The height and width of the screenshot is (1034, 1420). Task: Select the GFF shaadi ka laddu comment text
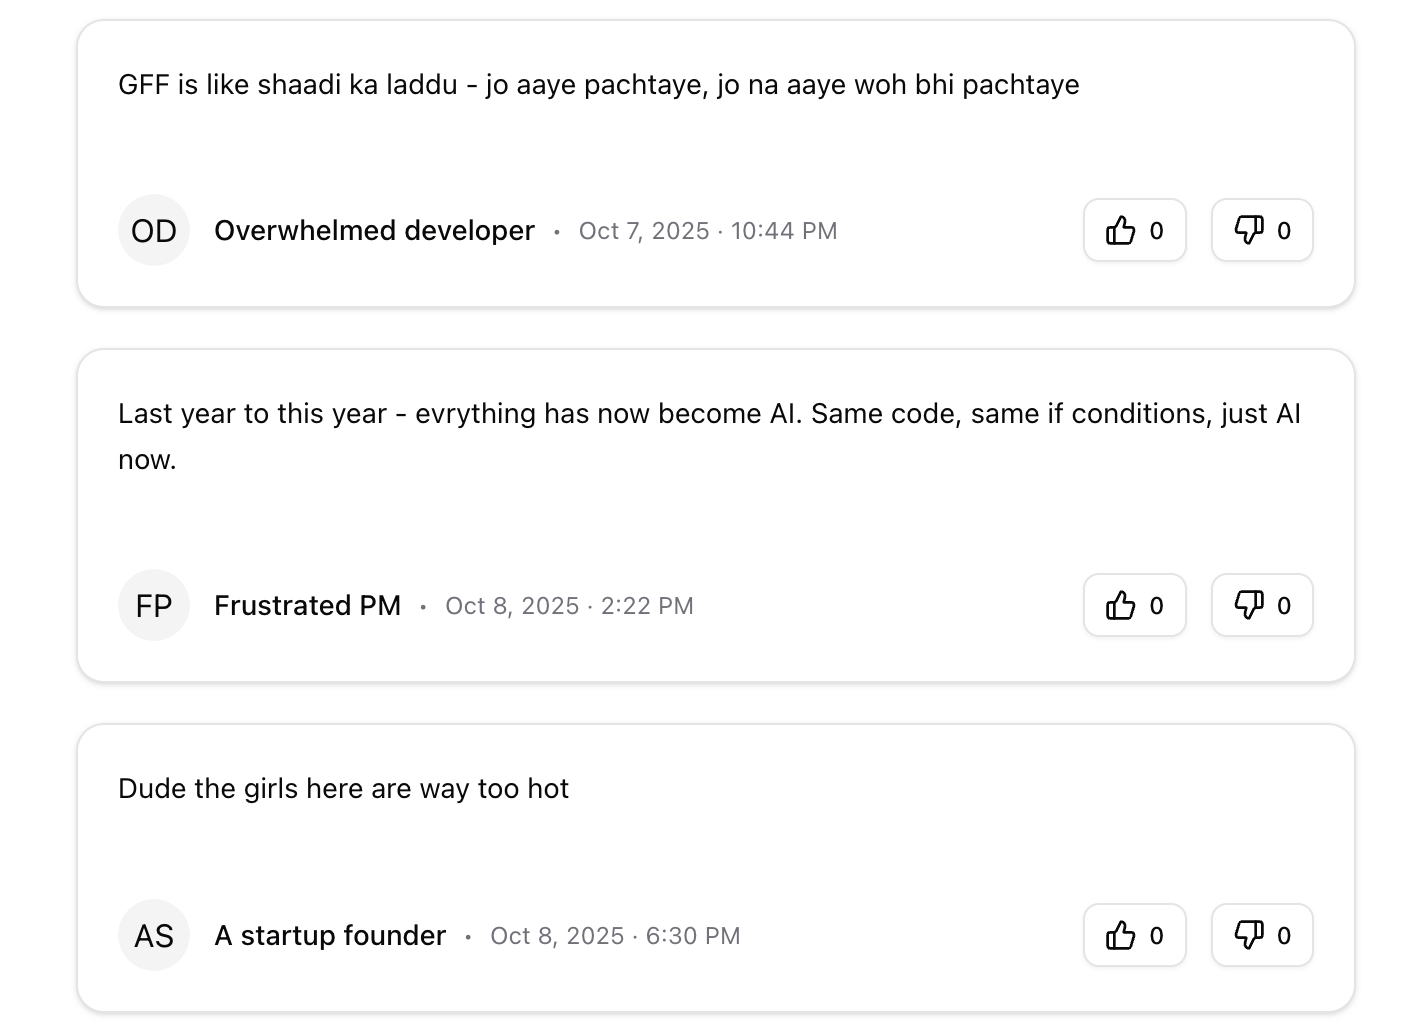click(598, 84)
